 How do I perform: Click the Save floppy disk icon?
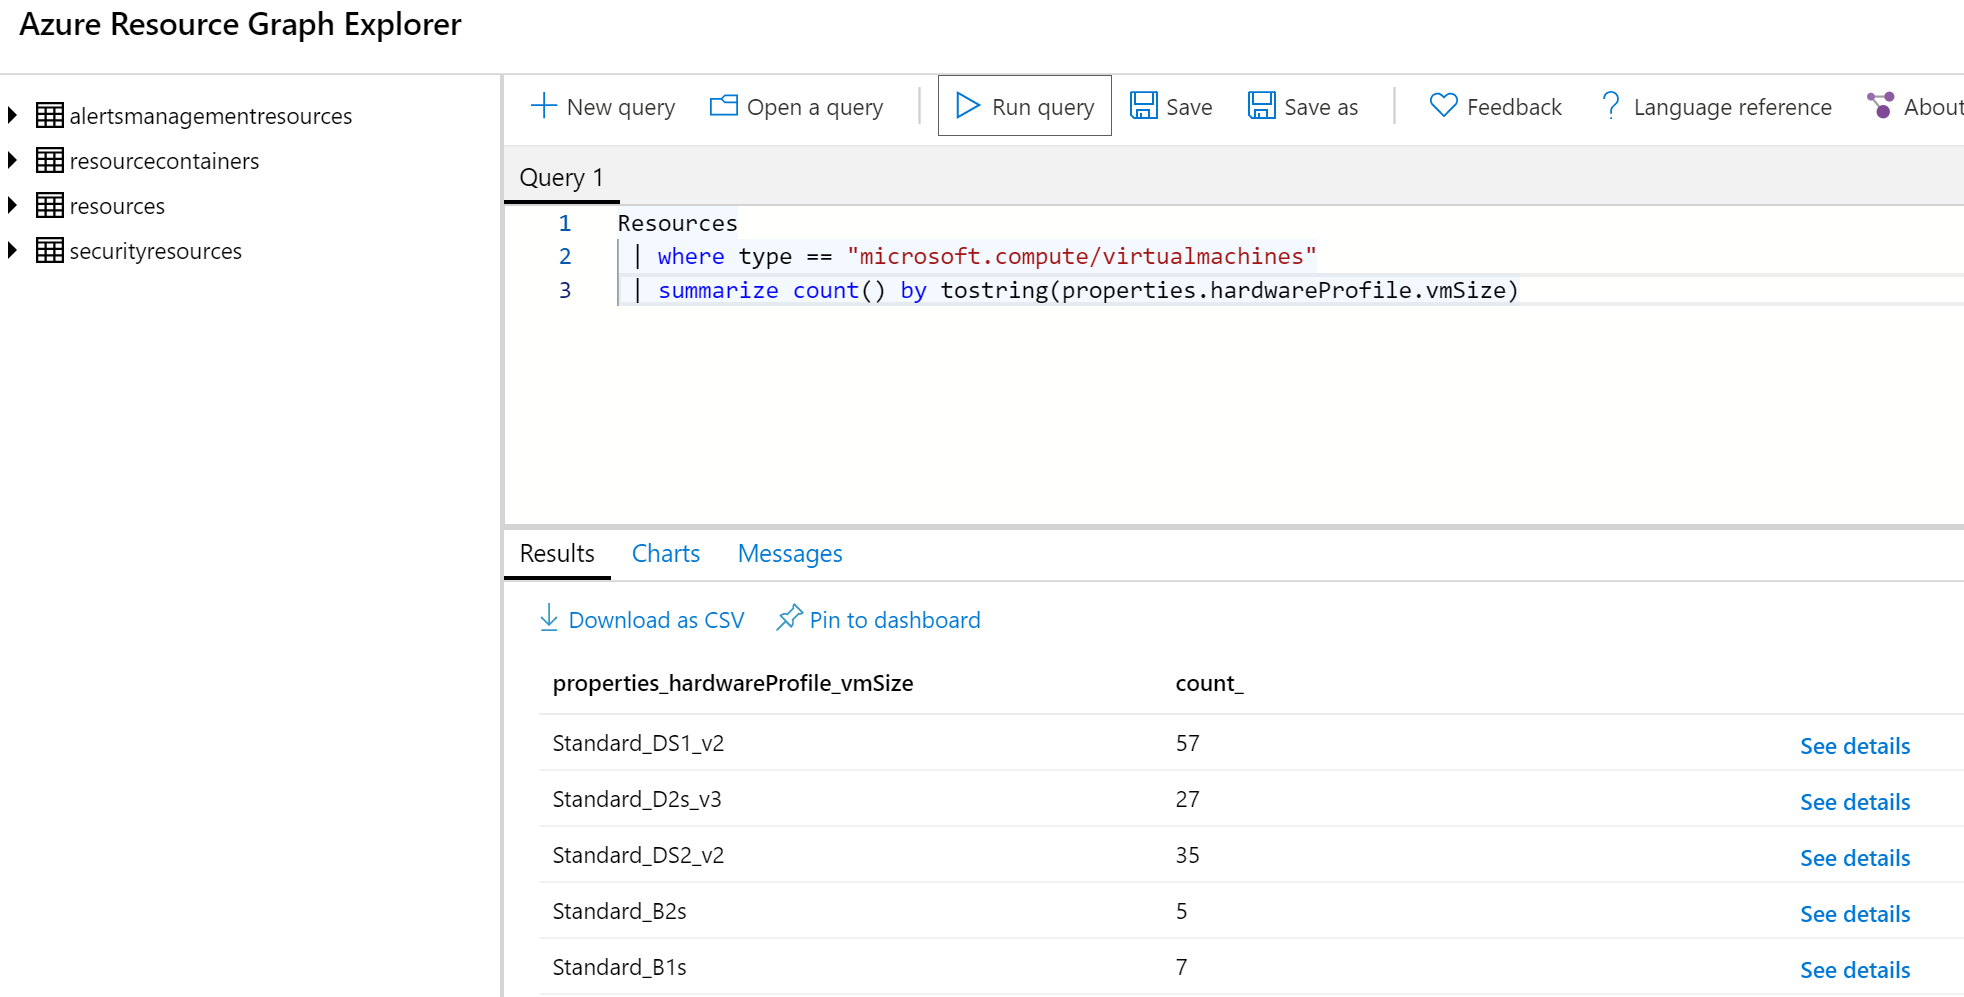coord(1143,105)
